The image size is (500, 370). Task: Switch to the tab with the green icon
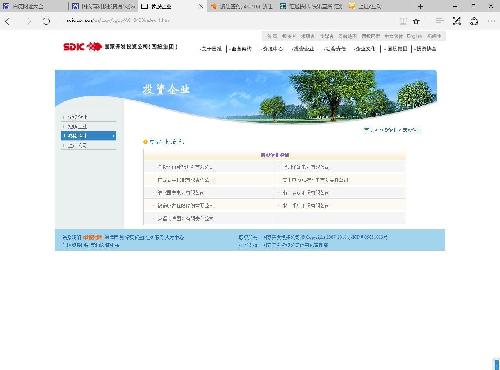tap(311, 6)
